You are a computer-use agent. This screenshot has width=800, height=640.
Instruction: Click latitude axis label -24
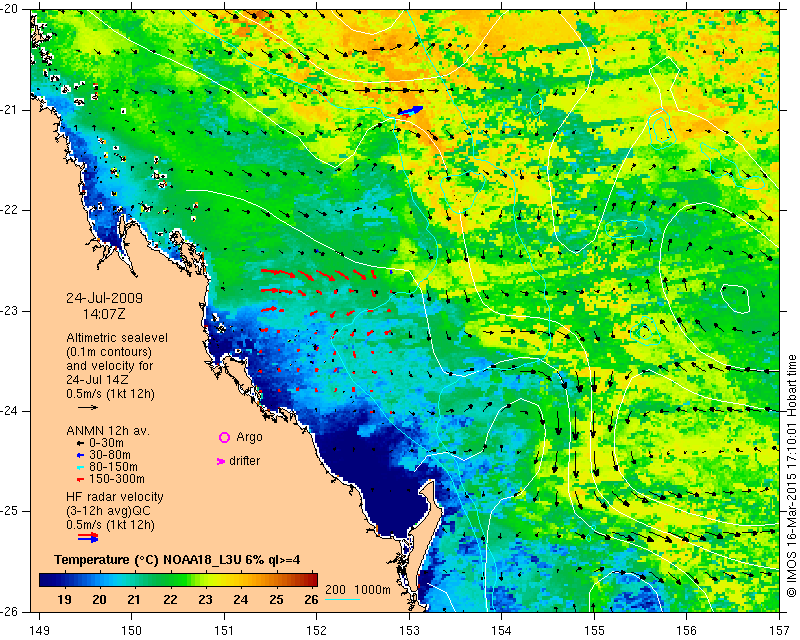tap(10, 411)
